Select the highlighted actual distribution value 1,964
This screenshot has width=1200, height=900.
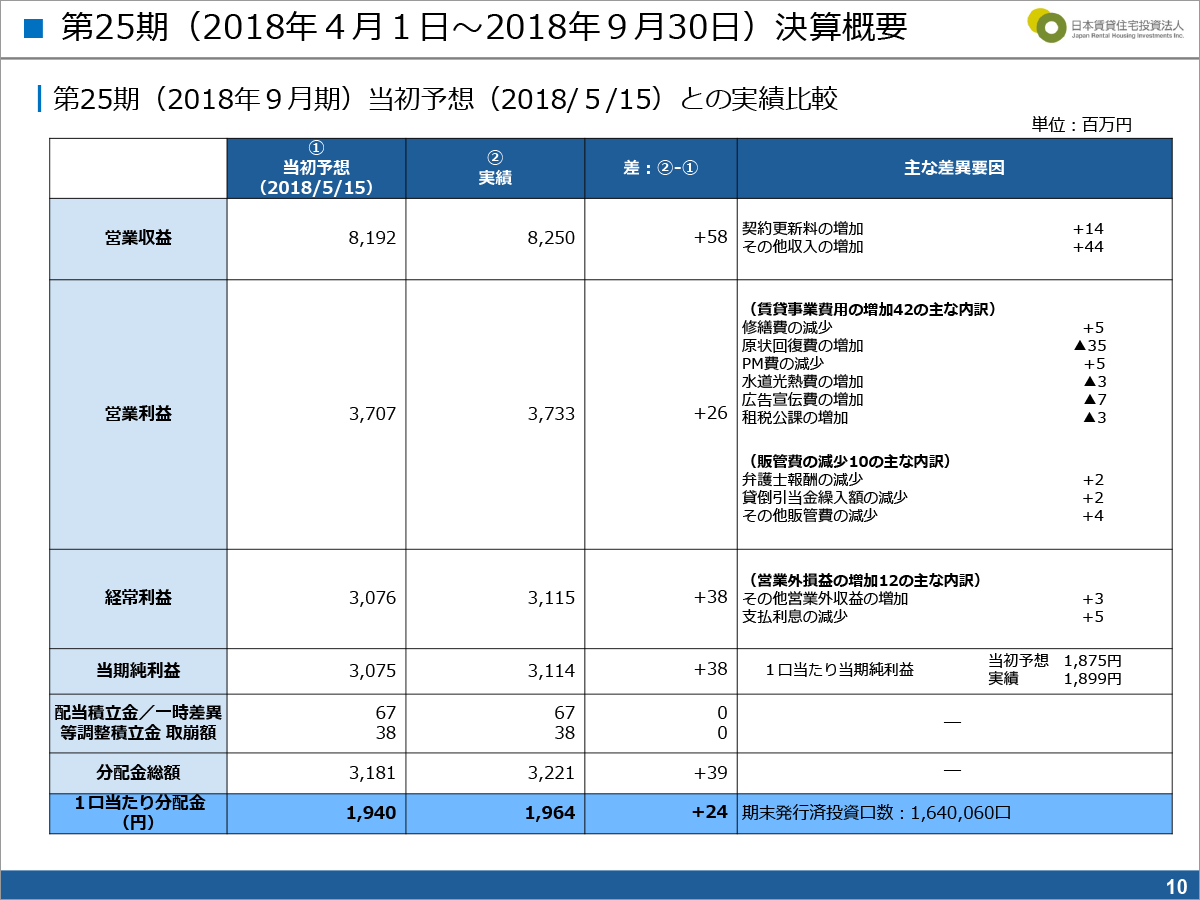click(551, 813)
